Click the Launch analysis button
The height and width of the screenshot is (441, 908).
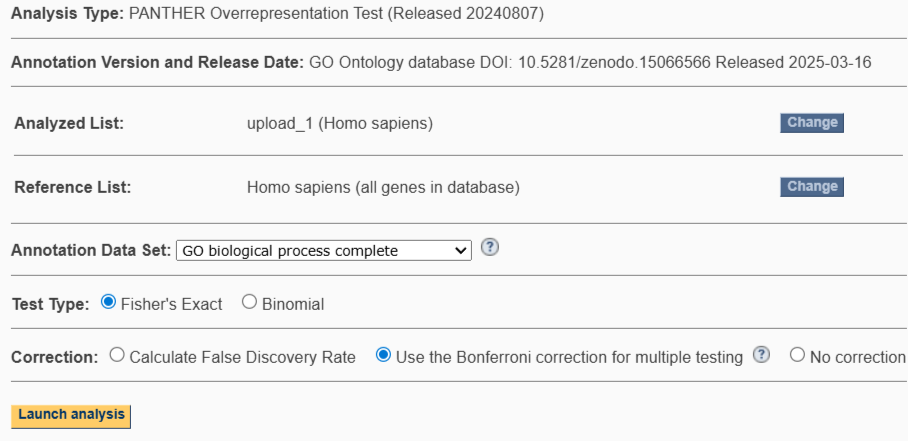[x=71, y=414]
